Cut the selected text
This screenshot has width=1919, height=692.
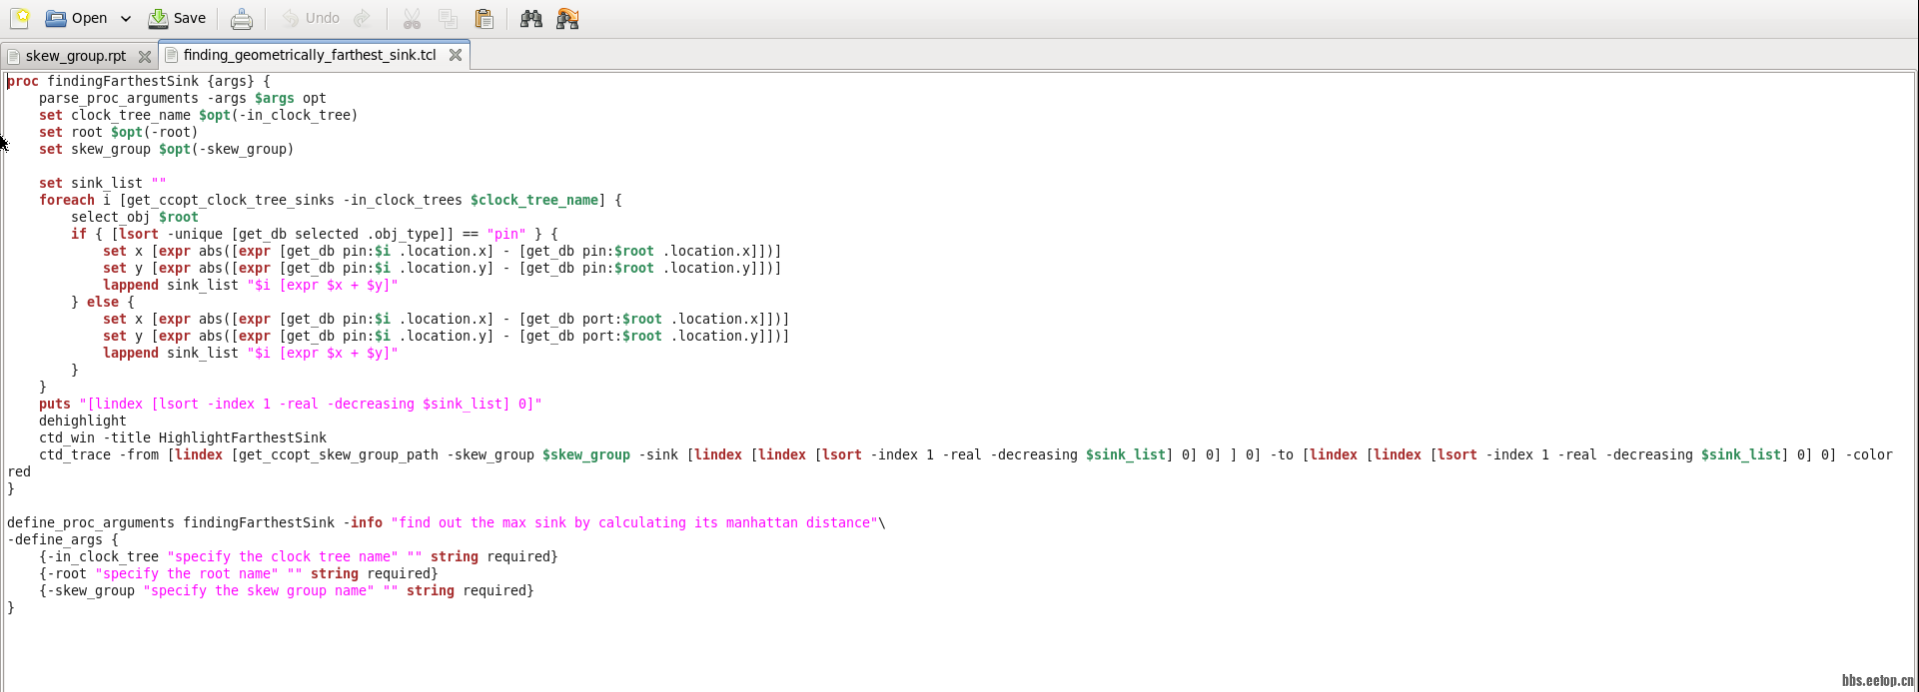(412, 19)
